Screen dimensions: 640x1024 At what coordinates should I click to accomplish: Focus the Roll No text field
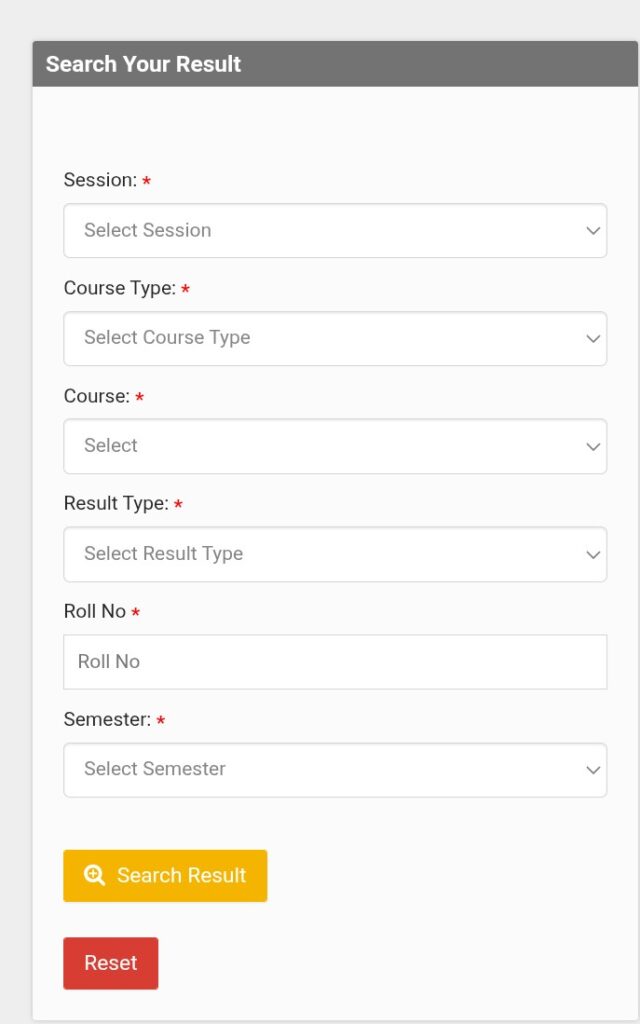coord(334,661)
